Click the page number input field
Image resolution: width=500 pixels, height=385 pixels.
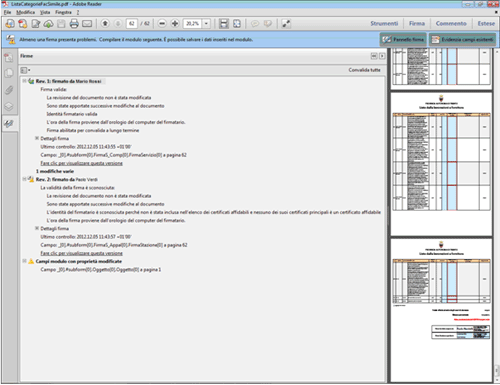tap(132, 24)
